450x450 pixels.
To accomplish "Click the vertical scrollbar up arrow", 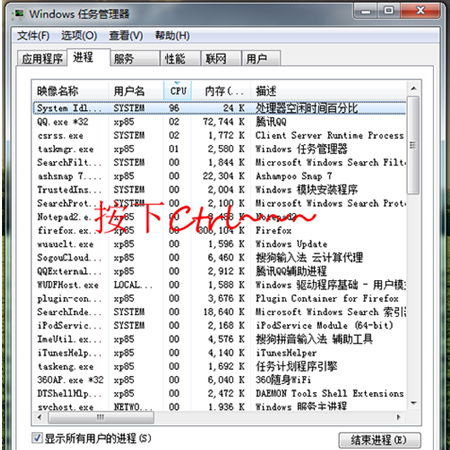I will pos(413,89).
